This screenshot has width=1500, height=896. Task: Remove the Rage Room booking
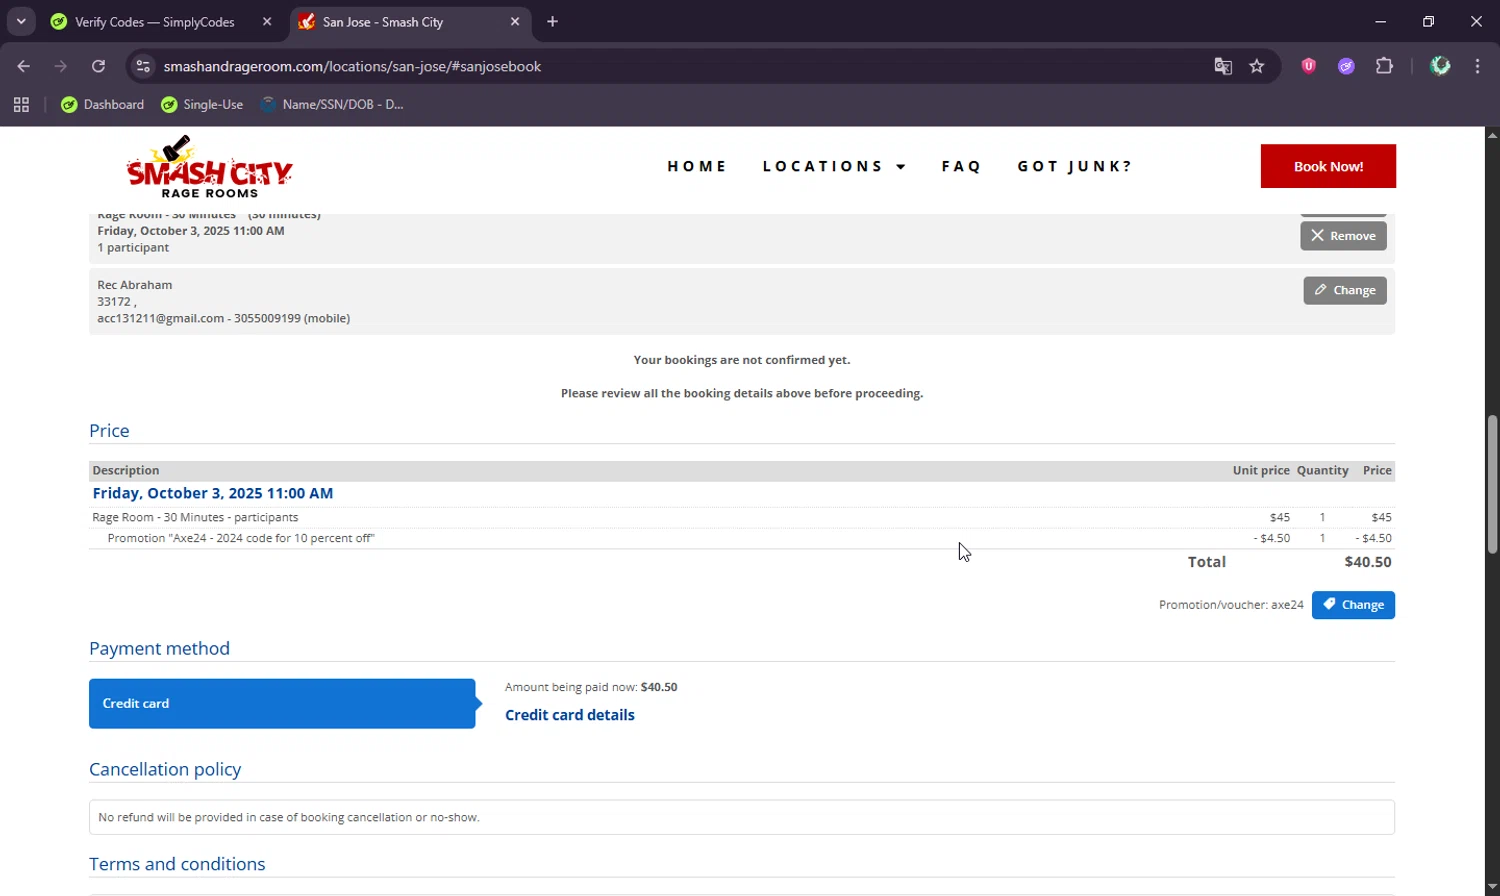1343,236
